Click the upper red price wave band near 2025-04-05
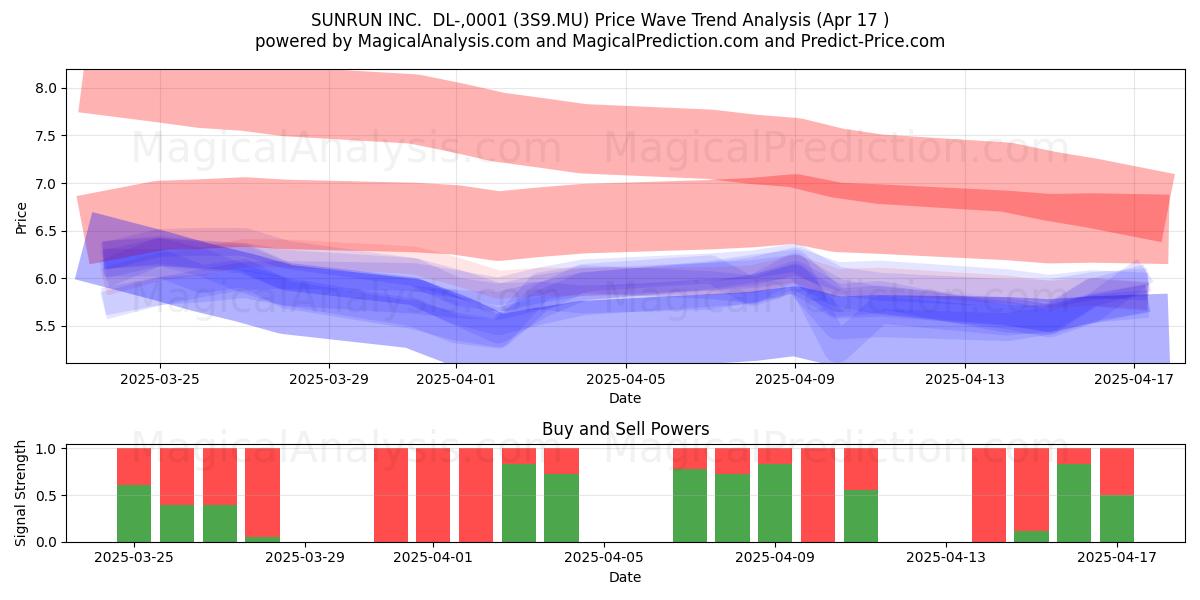The height and width of the screenshot is (600, 1200). pyautogui.click(x=626, y=140)
